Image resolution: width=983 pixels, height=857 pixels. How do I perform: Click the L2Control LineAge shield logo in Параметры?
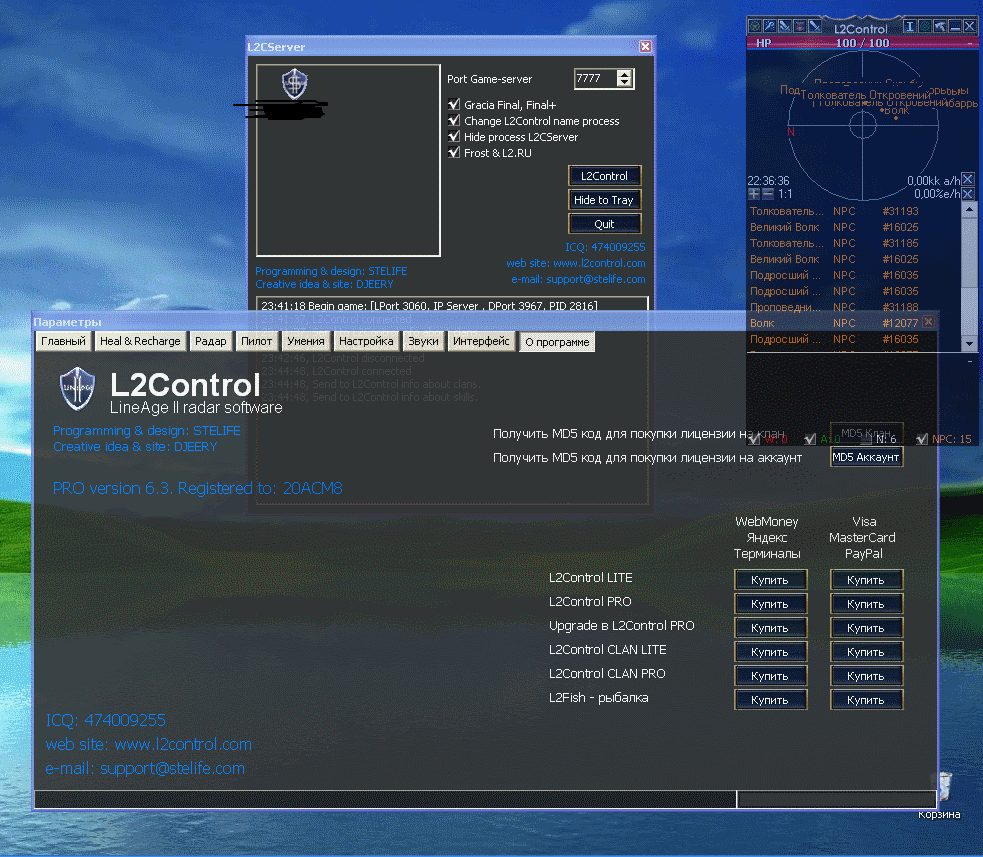coord(77,389)
